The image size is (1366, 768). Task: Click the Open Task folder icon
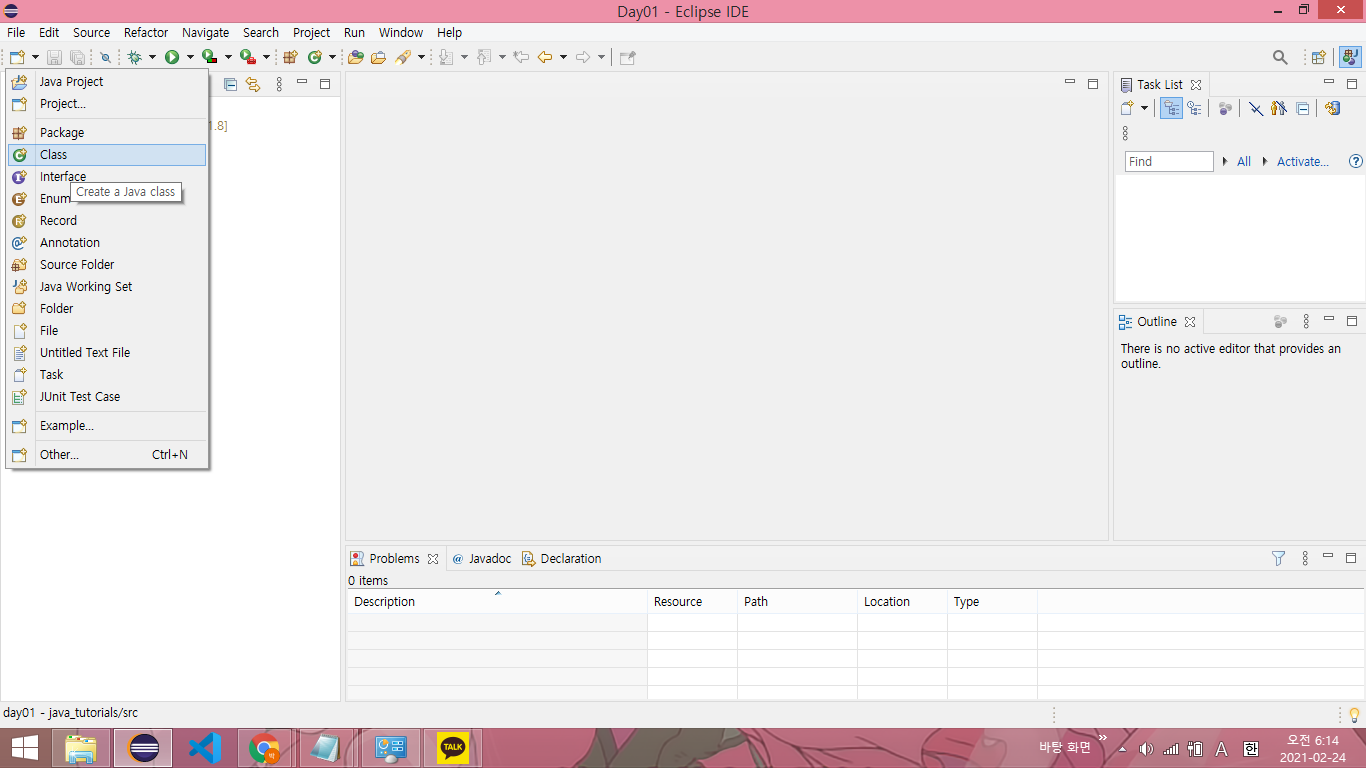pyautogui.click(x=378, y=57)
